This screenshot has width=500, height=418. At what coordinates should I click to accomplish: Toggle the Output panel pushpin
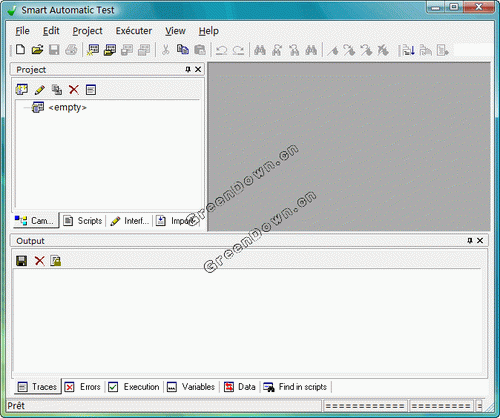(x=470, y=240)
